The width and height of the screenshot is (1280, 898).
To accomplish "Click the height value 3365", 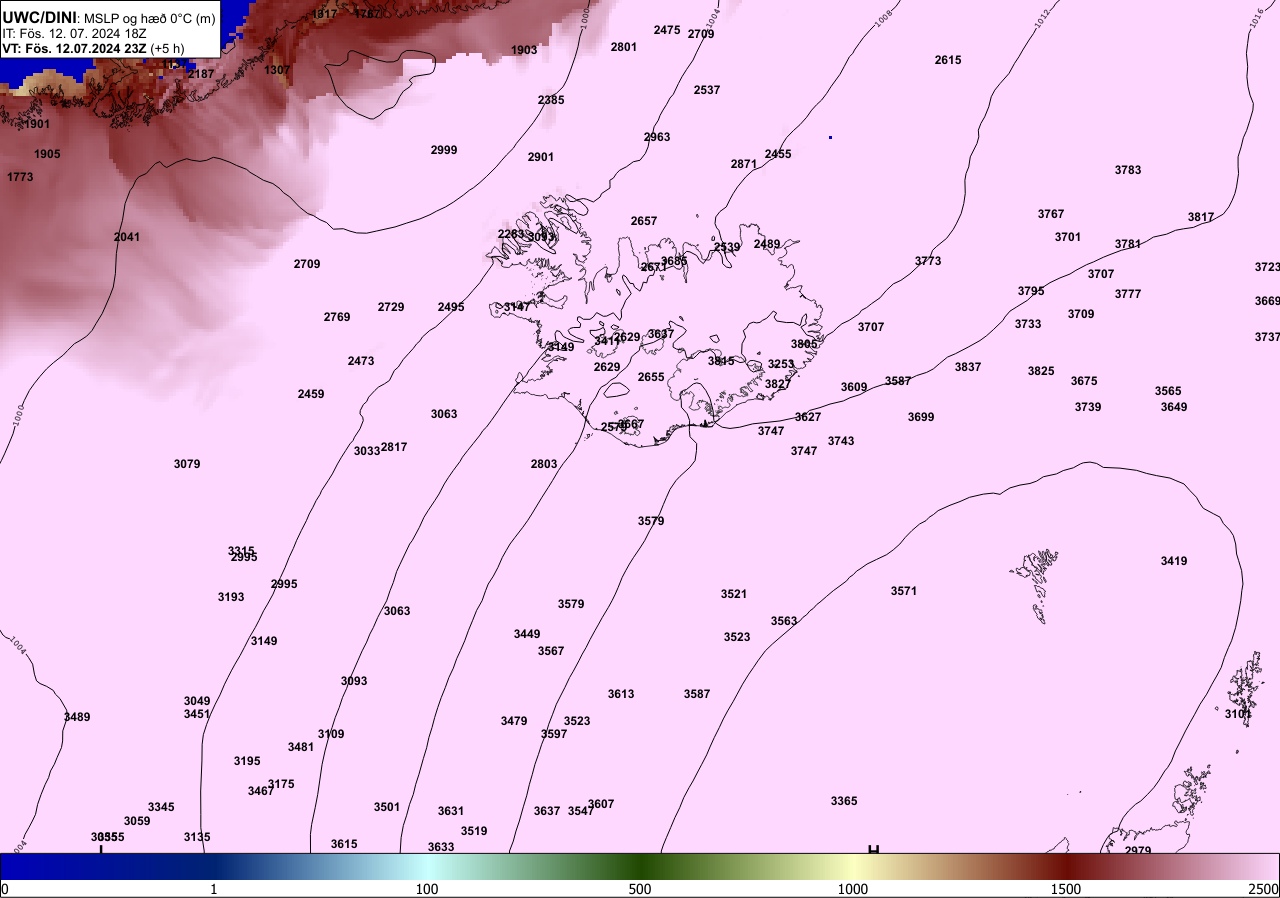I will point(844,801).
